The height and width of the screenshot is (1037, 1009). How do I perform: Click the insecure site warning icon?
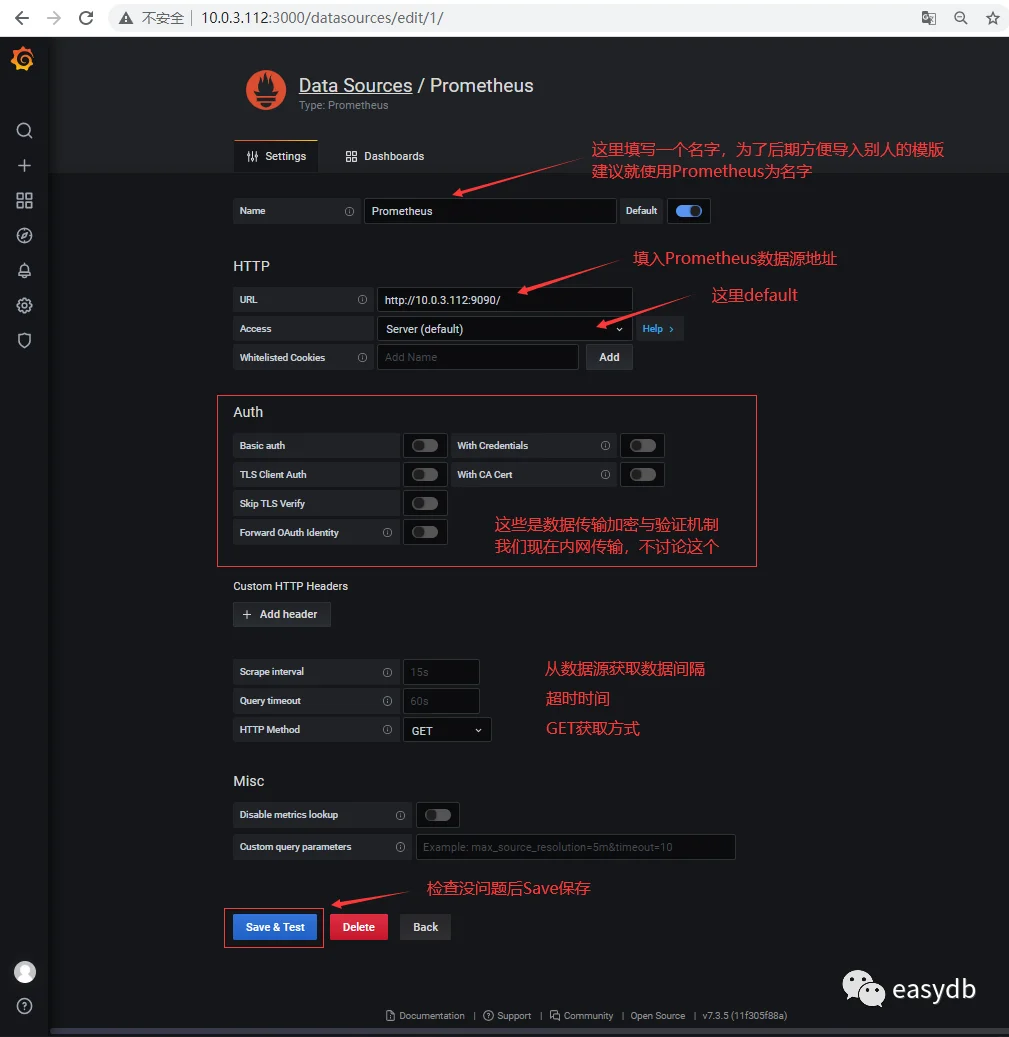[126, 18]
